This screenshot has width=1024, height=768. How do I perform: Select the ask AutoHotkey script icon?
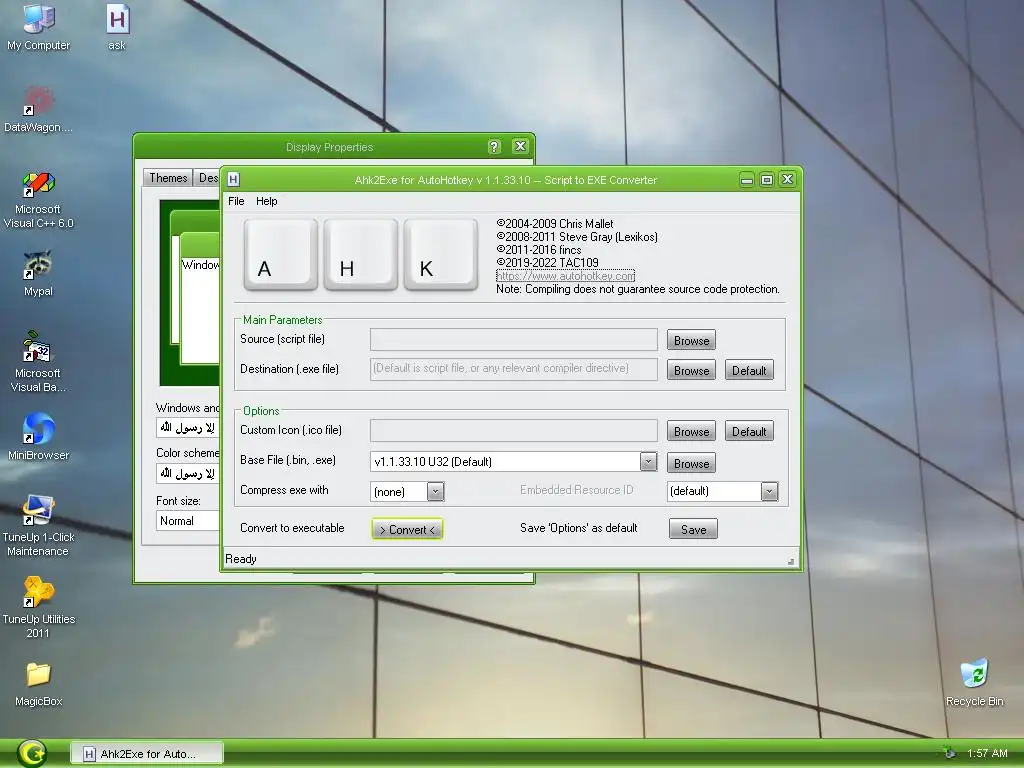coord(117,27)
